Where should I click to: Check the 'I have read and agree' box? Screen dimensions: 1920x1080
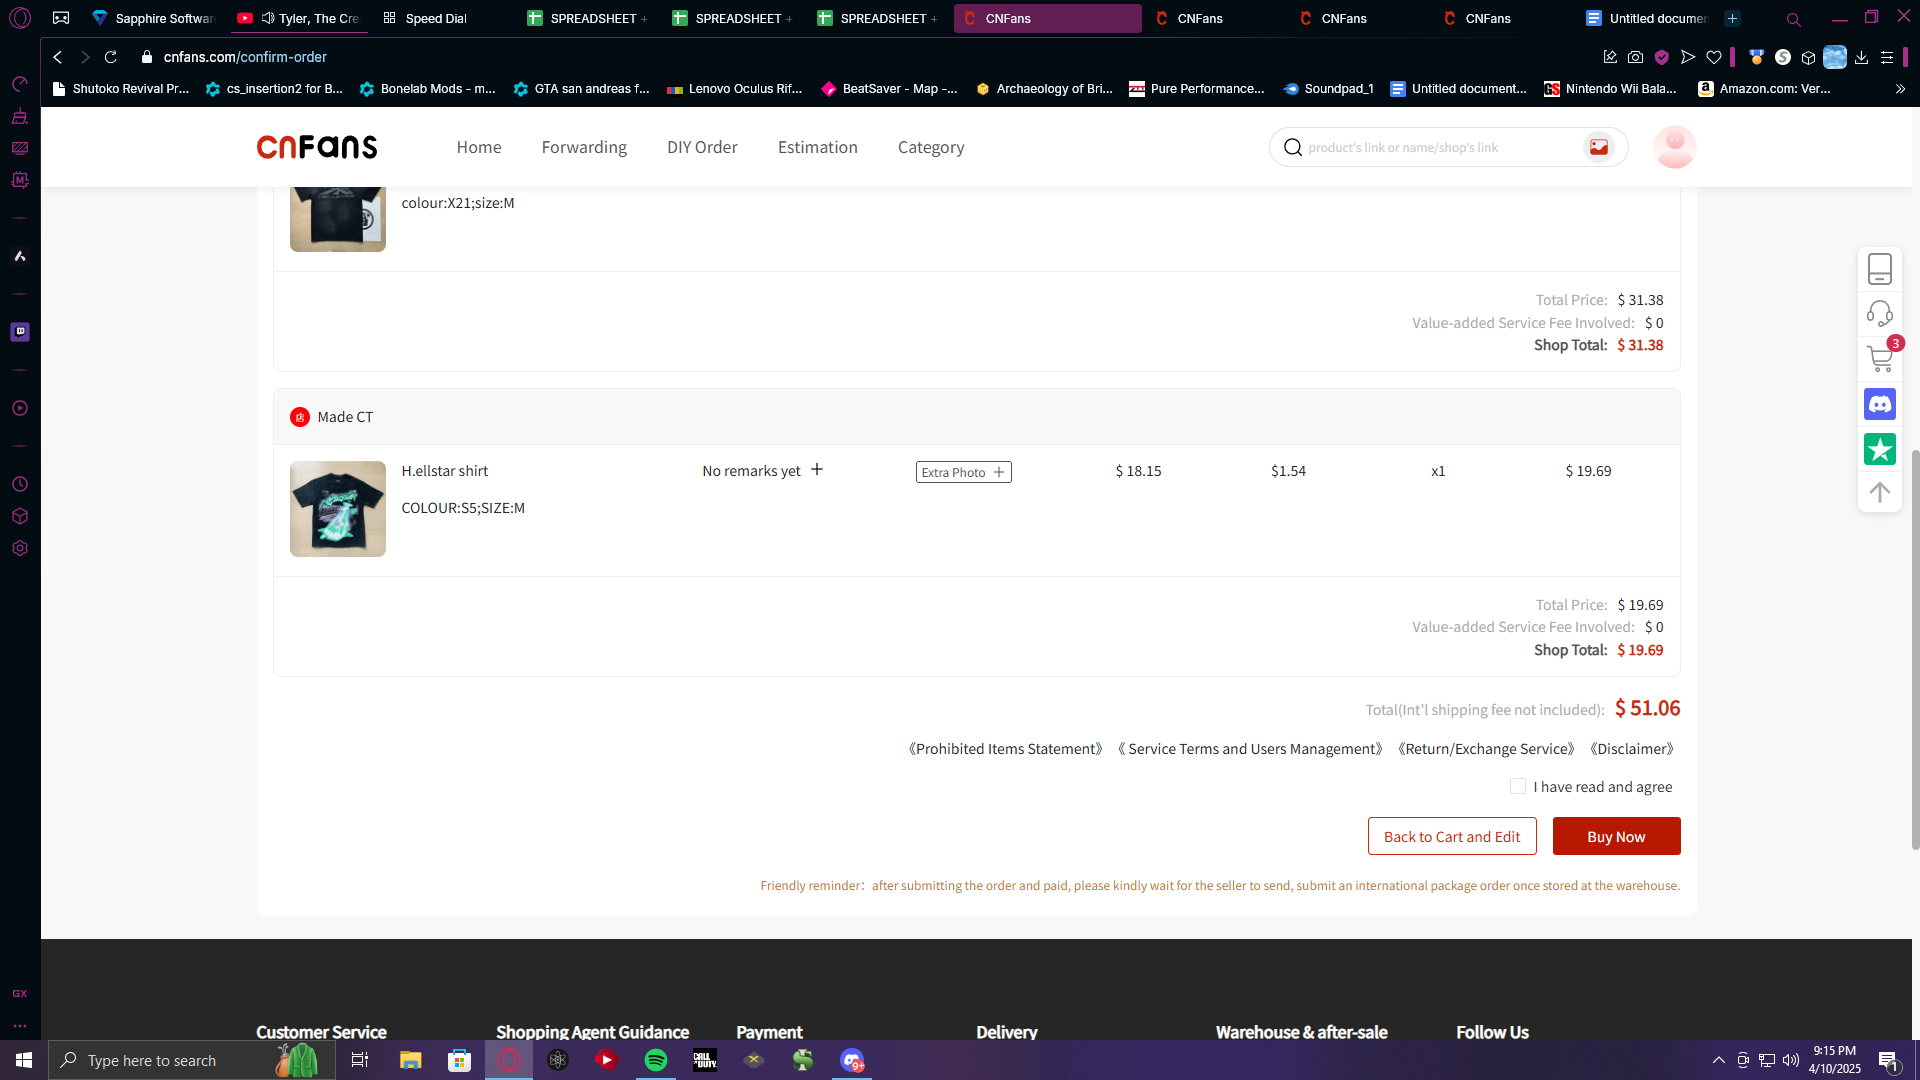pos(1518,787)
